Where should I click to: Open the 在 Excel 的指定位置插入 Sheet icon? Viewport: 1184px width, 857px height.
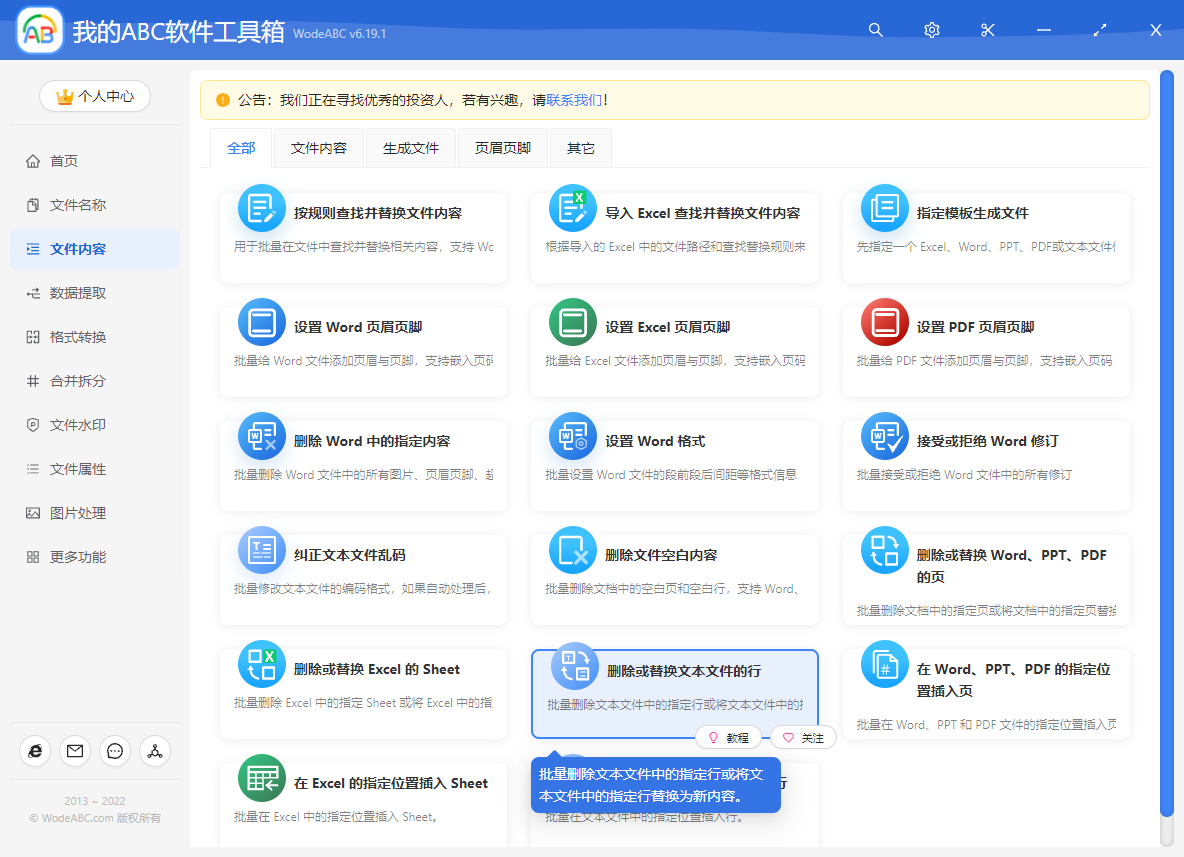click(261, 778)
